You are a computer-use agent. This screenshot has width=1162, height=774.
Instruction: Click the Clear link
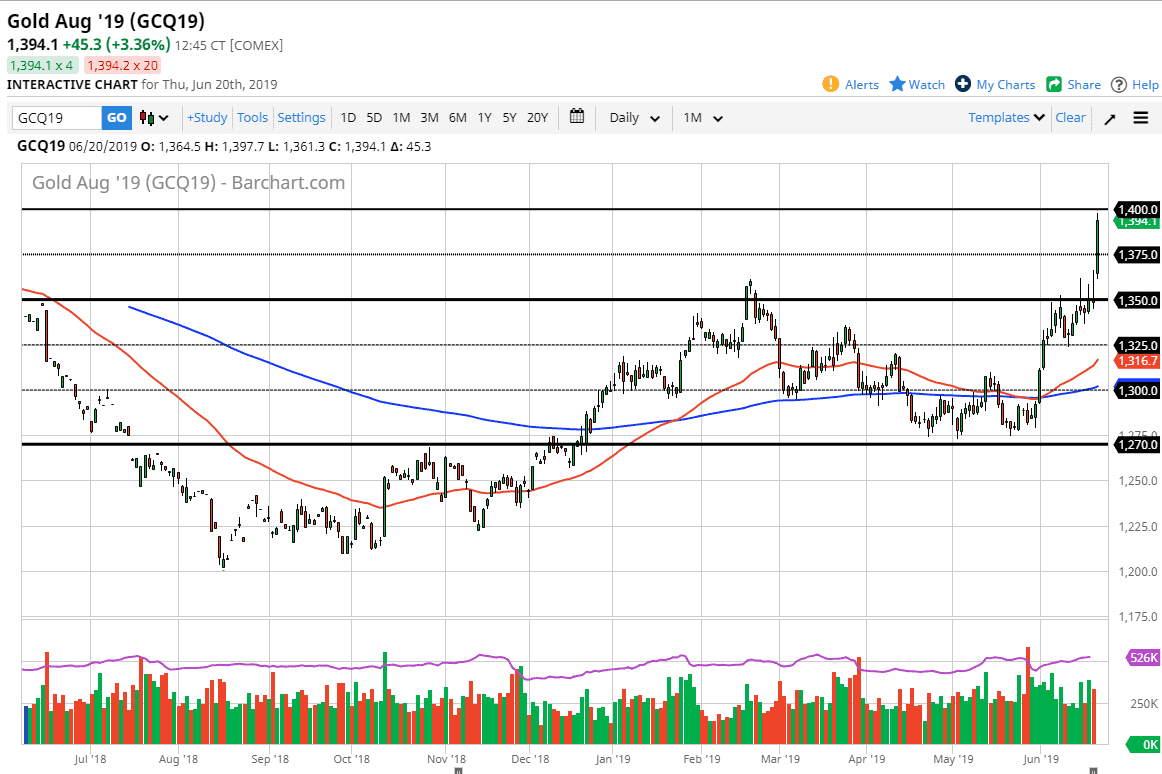pyautogui.click(x=1070, y=118)
